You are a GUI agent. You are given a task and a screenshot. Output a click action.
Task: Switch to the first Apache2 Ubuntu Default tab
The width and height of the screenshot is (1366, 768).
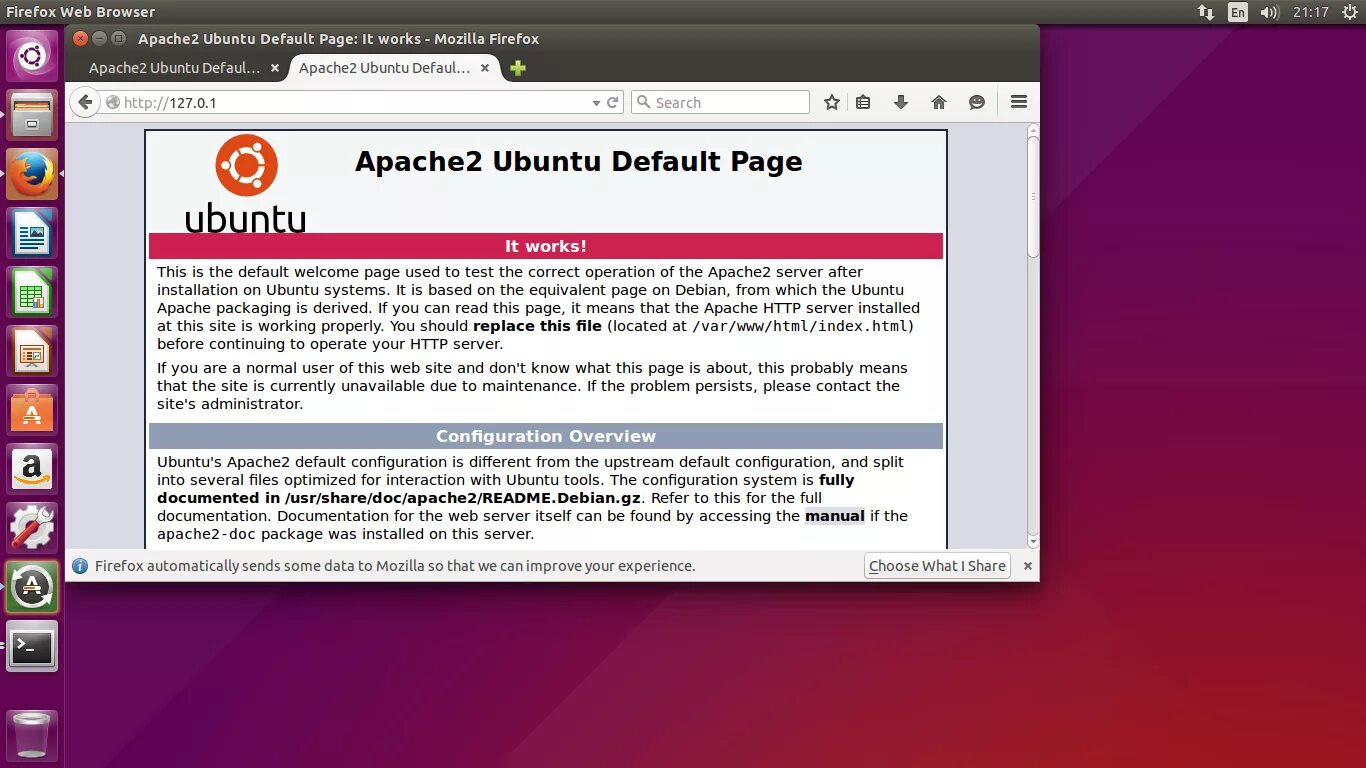click(175, 68)
